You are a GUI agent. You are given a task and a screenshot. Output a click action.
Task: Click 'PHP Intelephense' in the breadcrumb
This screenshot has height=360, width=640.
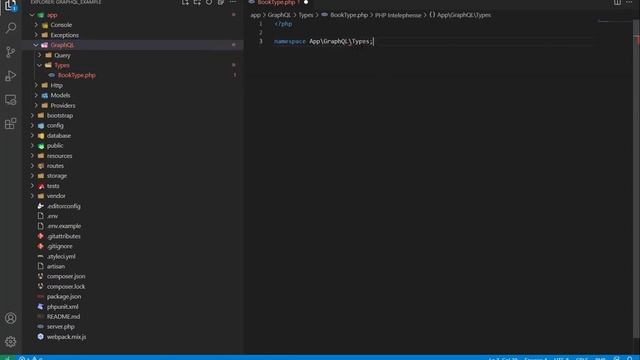click(398, 15)
